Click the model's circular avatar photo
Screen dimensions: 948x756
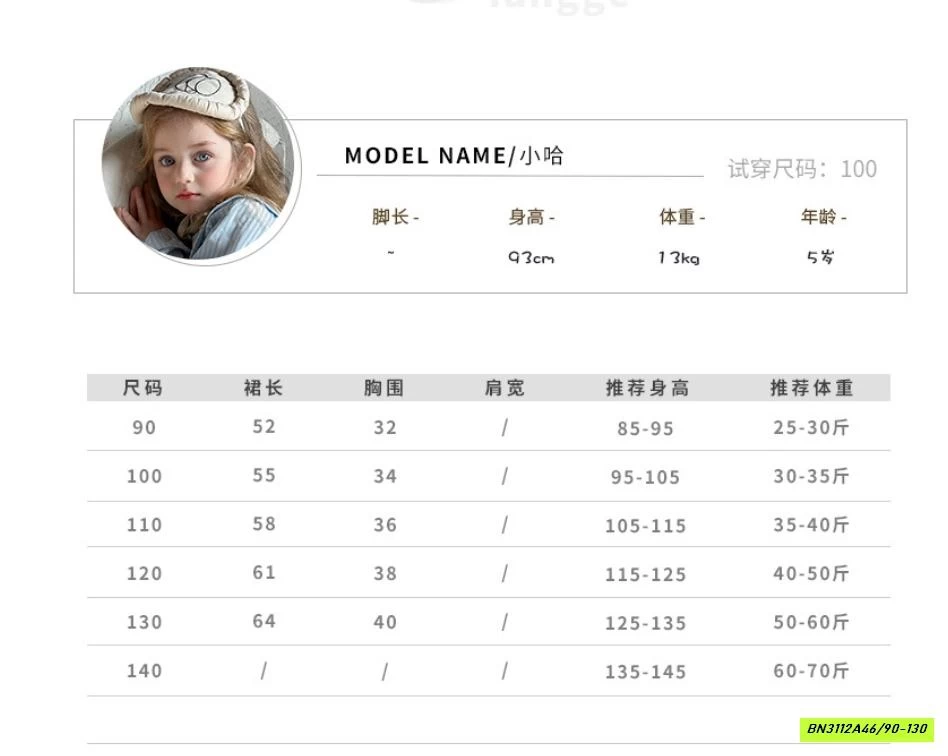[201, 165]
